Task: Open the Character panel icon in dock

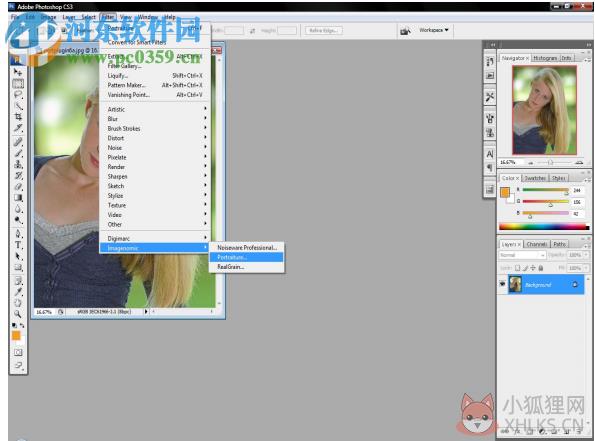Action: click(x=490, y=154)
